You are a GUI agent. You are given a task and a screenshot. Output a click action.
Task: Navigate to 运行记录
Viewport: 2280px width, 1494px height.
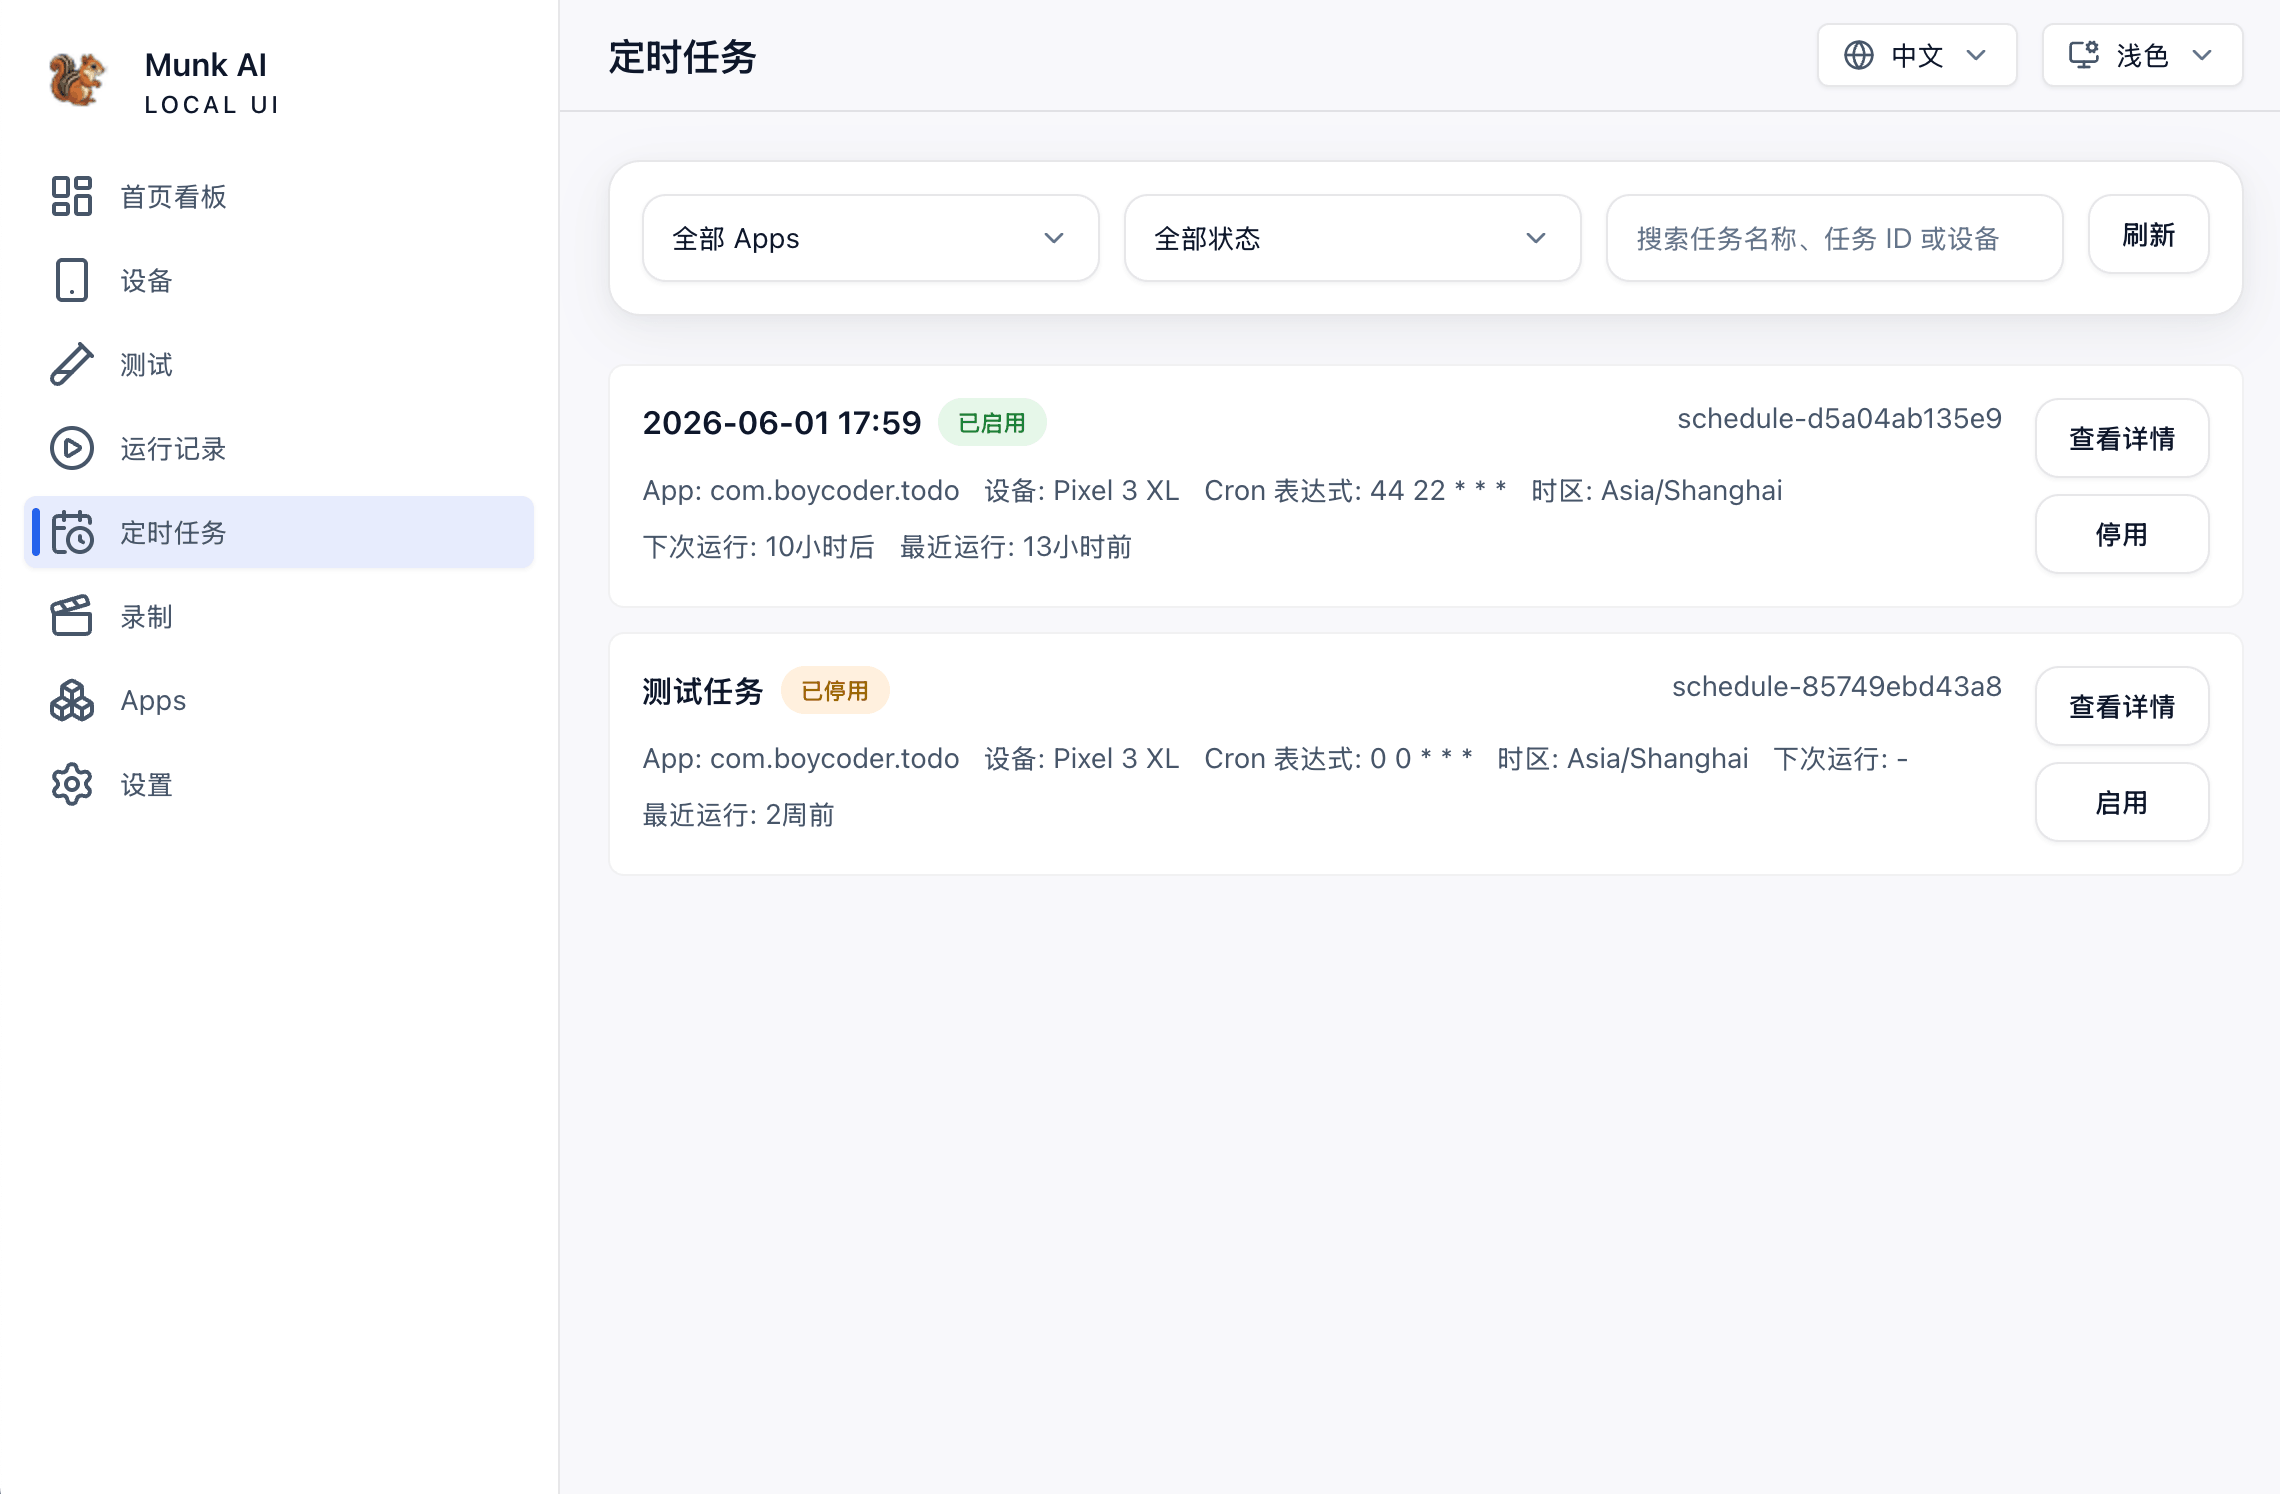[279, 448]
